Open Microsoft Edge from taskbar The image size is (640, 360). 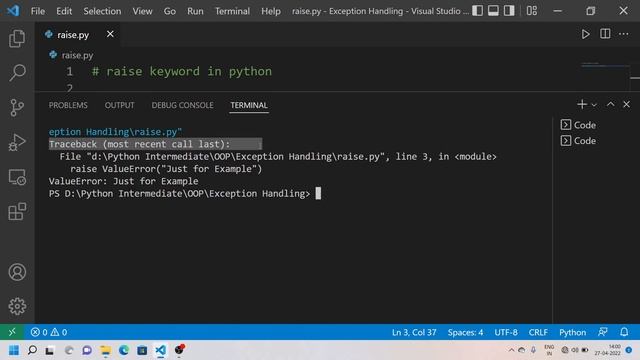pyautogui.click(x=124, y=350)
